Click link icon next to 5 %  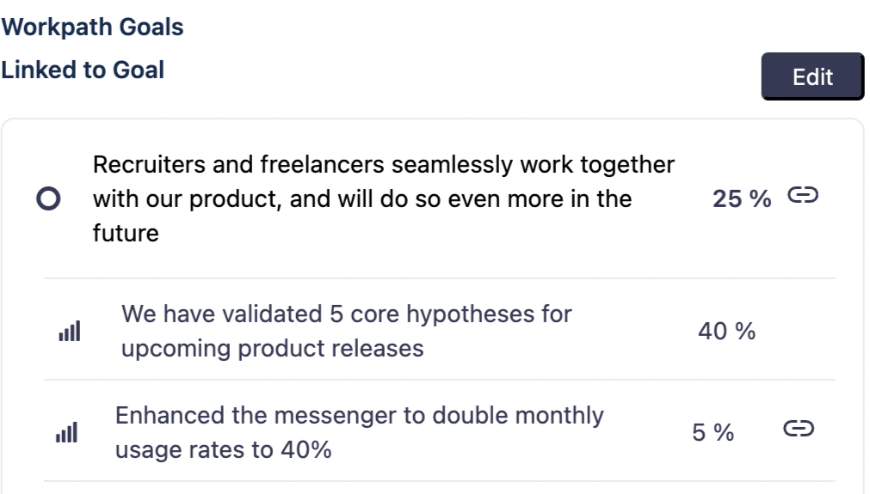point(797,429)
